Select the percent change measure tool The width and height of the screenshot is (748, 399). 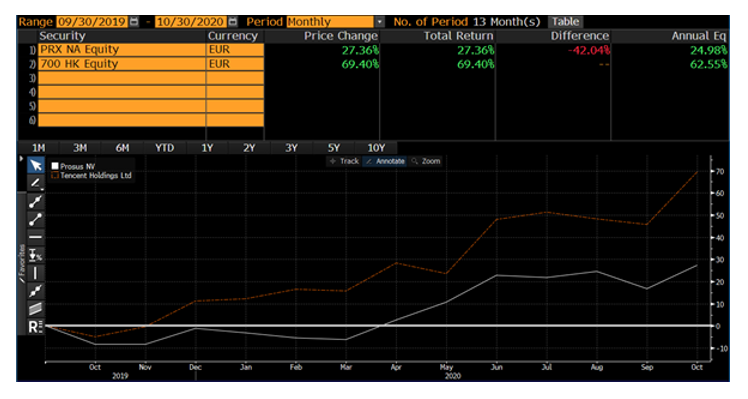click(36, 255)
